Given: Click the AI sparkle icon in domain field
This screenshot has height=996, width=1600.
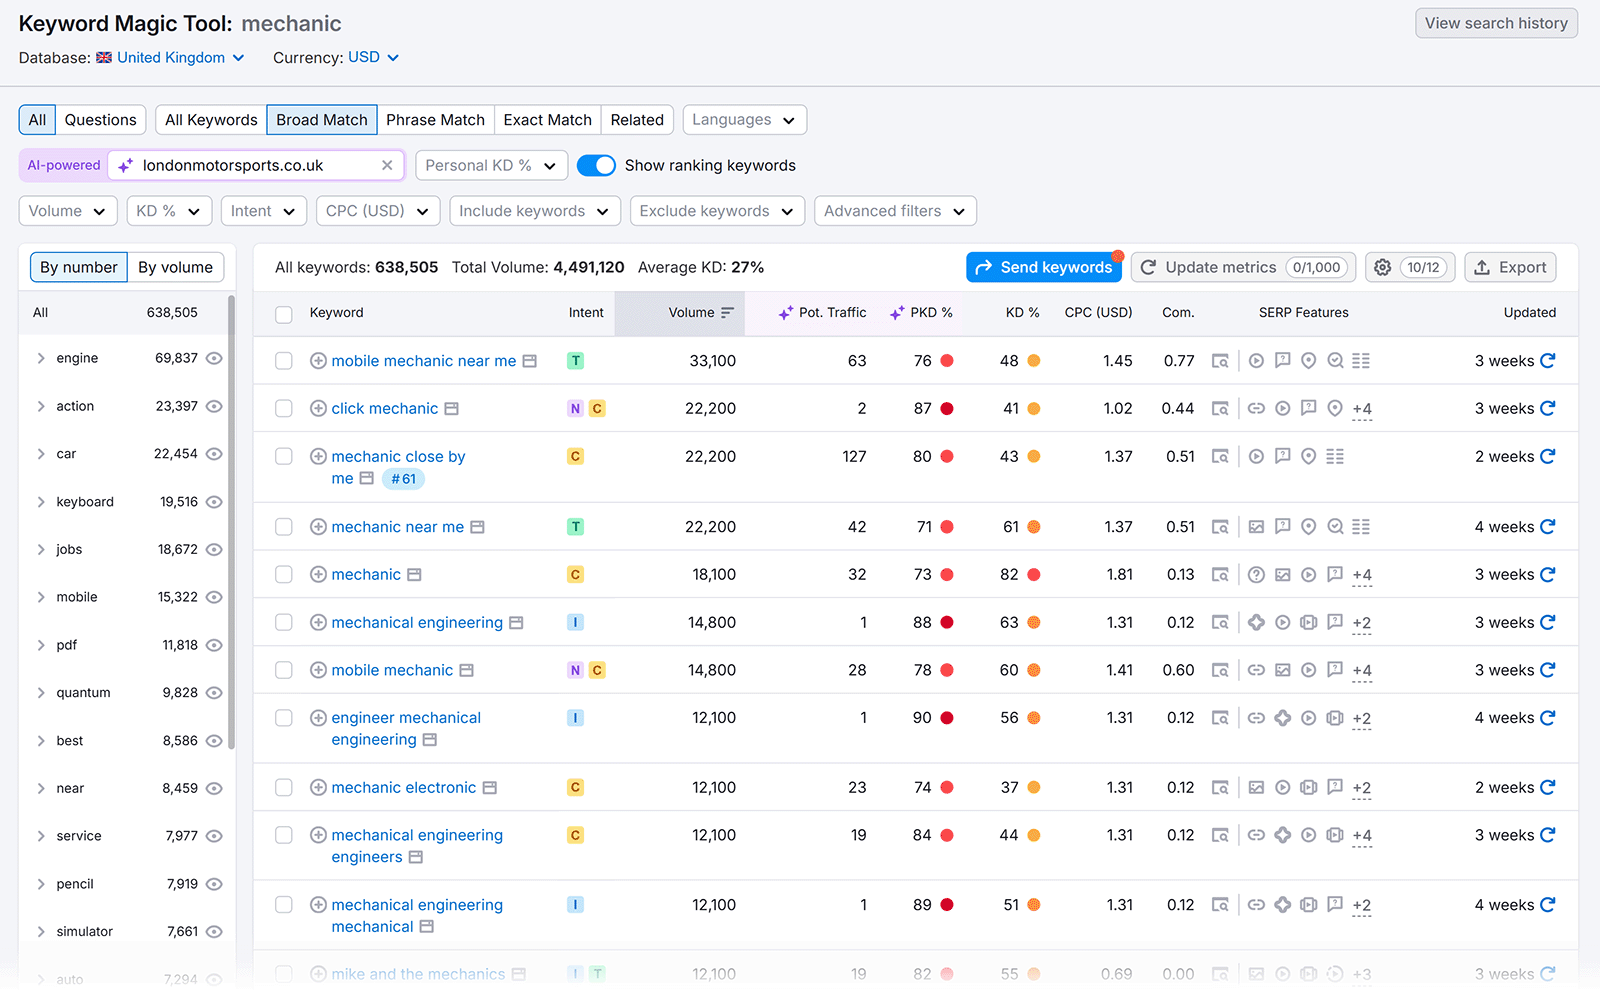Looking at the screenshot, I should pyautogui.click(x=124, y=165).
